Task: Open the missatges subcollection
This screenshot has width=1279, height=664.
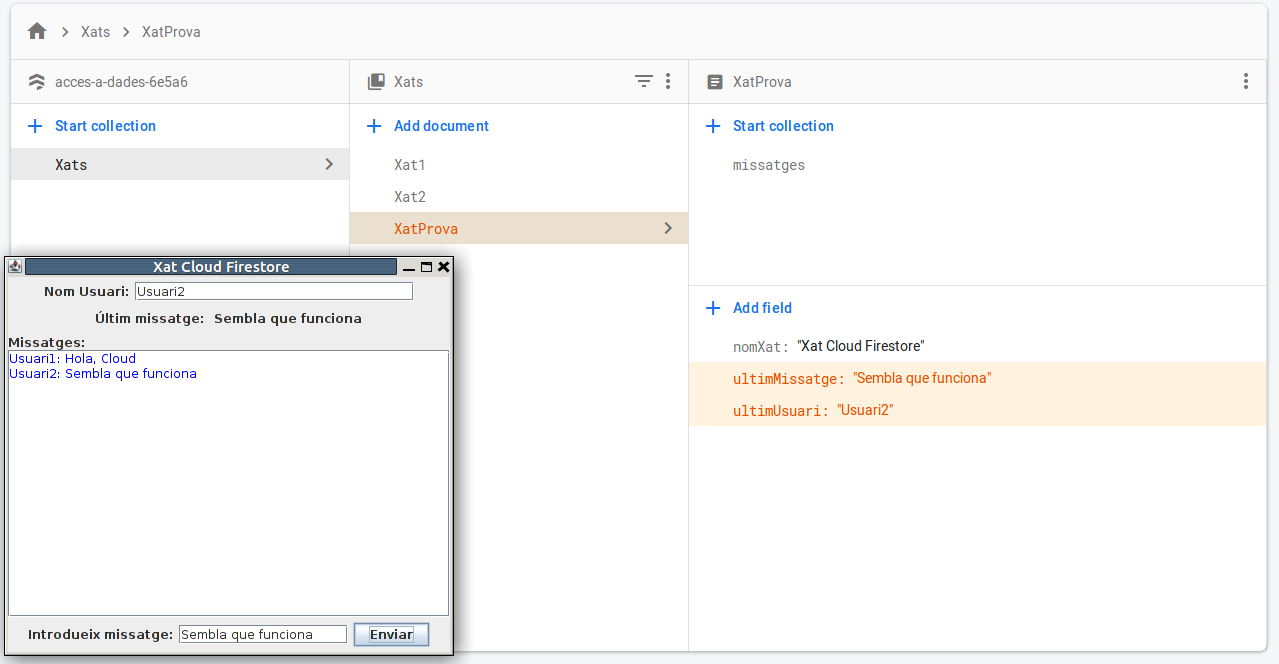Action: click(768, 165)
